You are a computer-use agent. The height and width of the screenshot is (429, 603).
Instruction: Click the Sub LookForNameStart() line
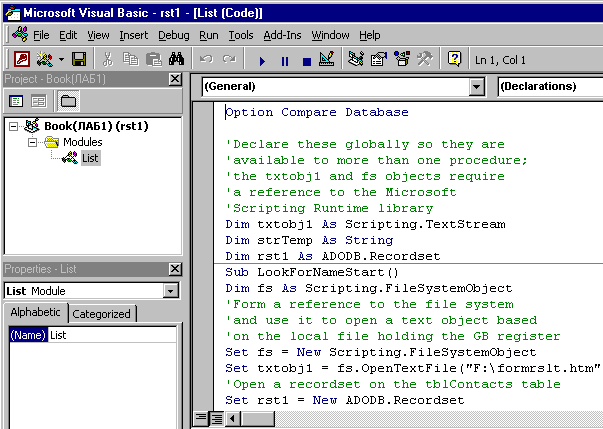point(312,272)
